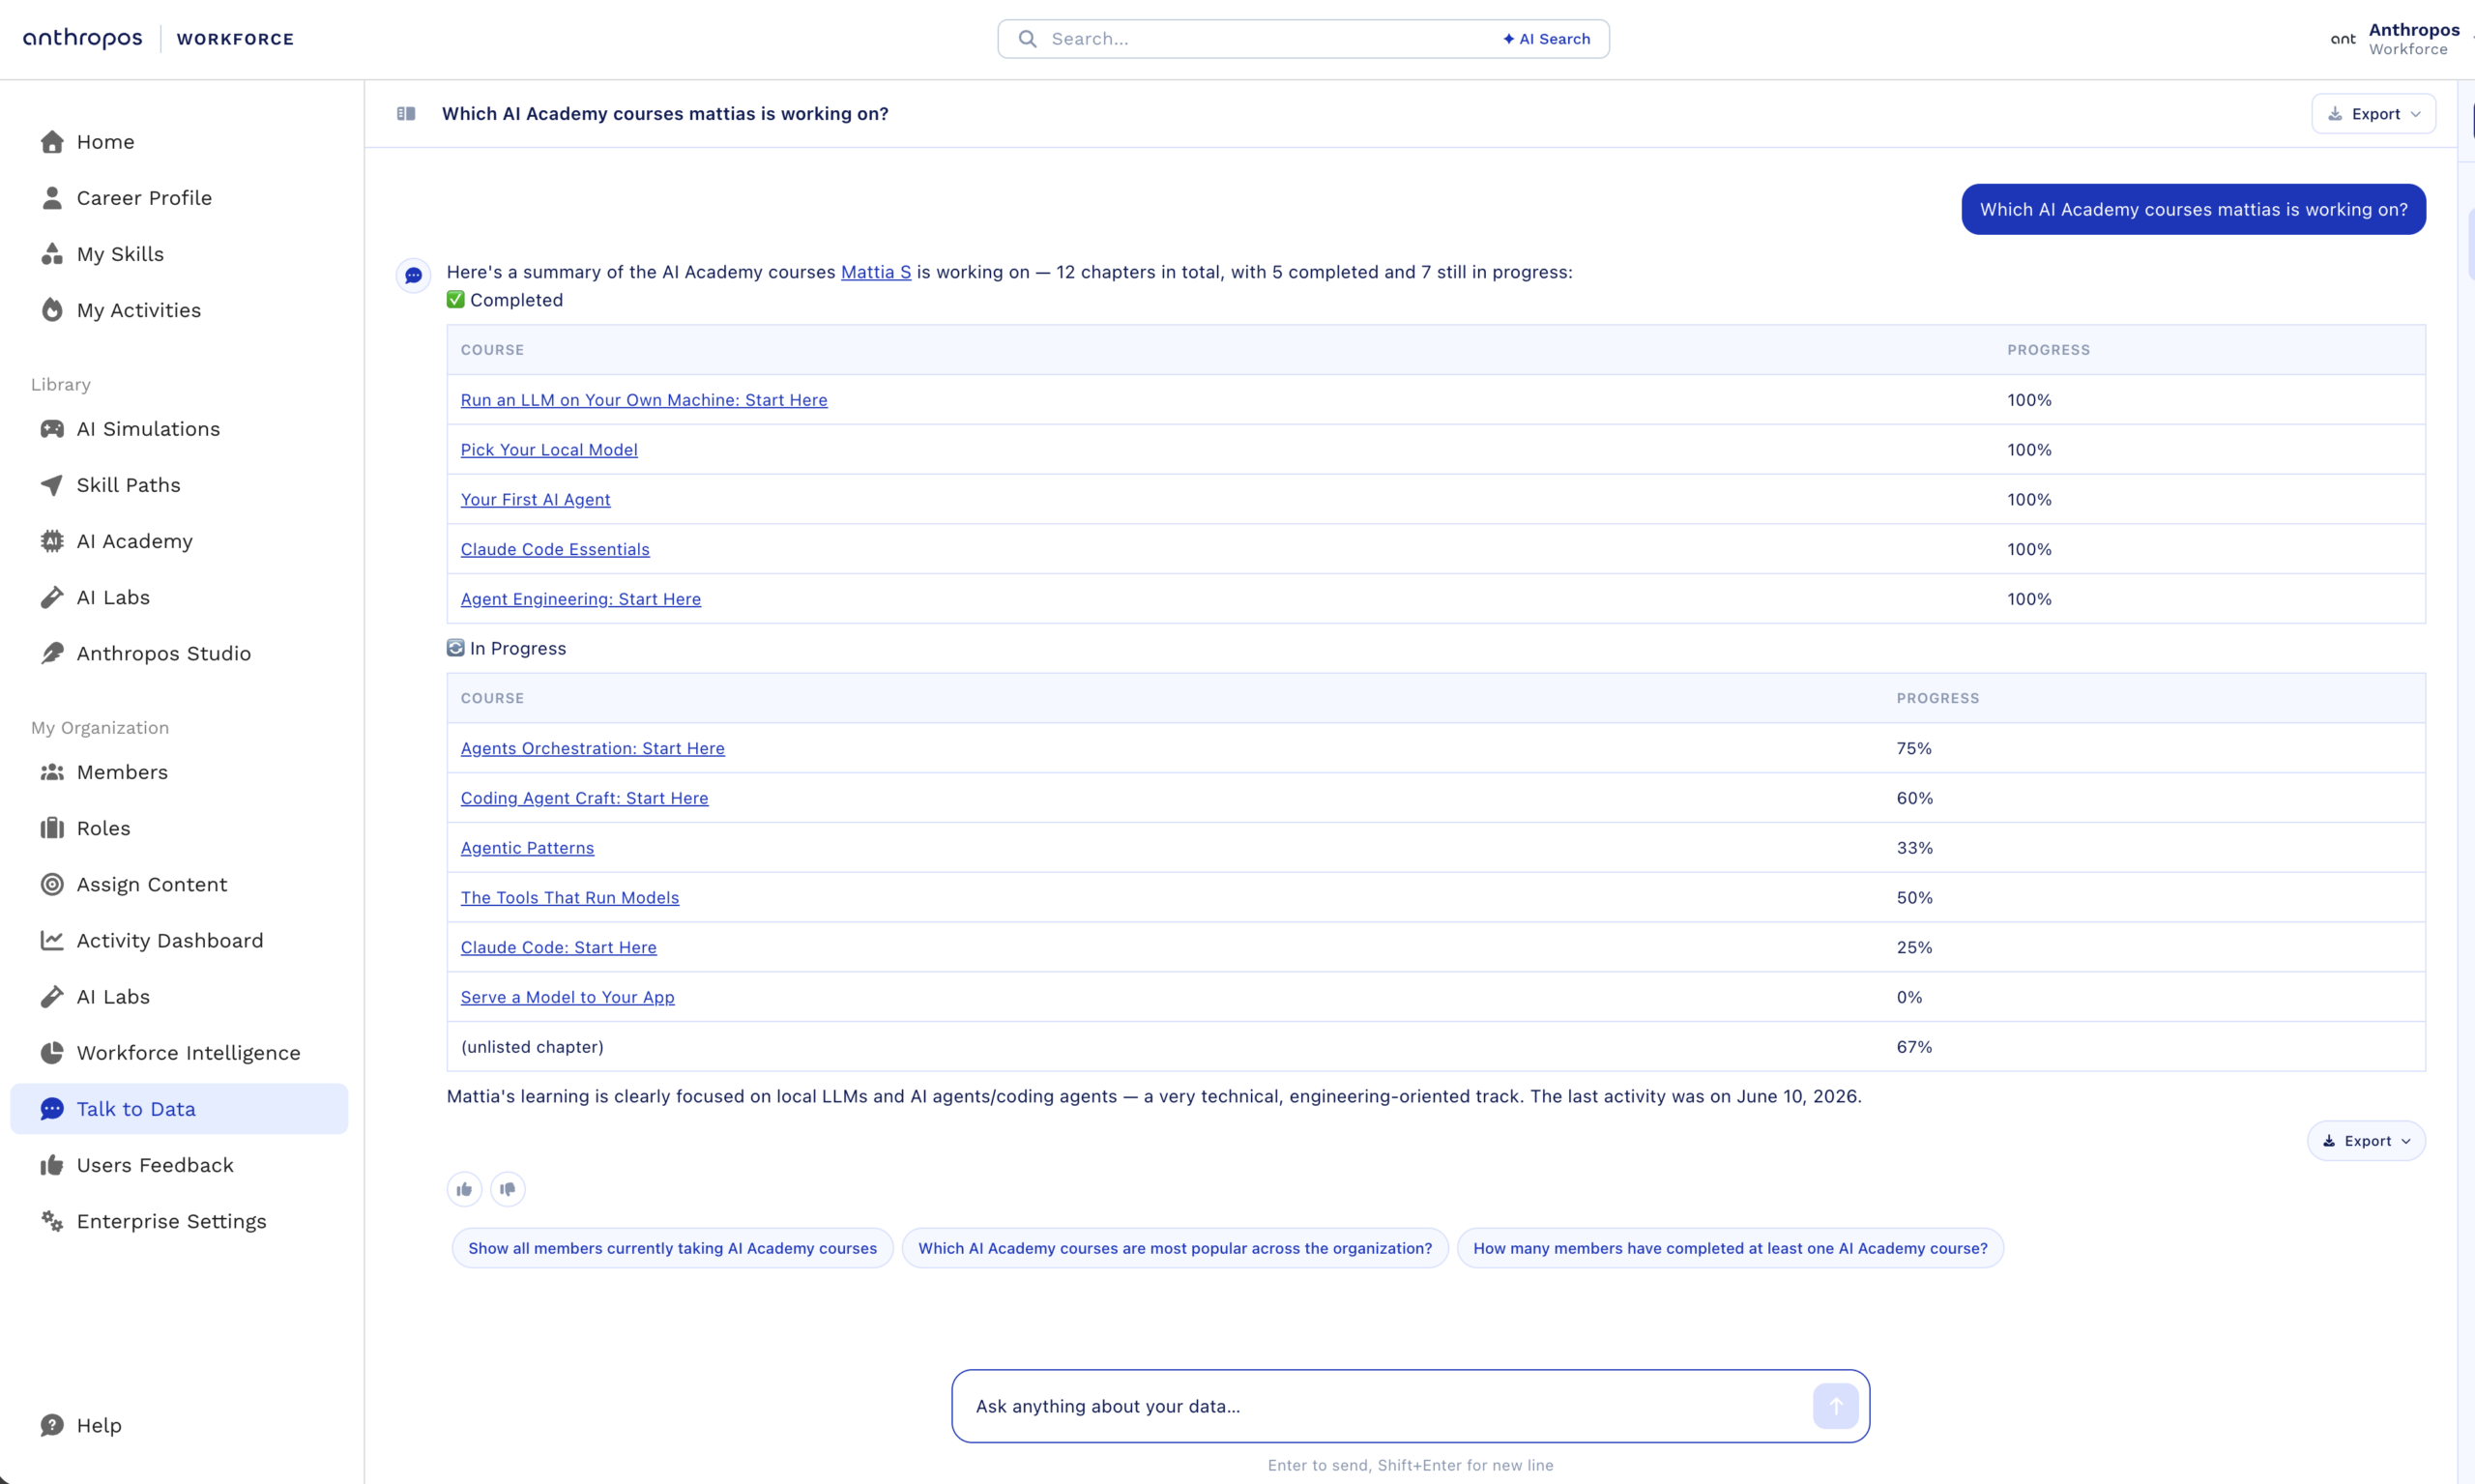
Task: Open Serve a Model to Your App link
Action: pyautogui.click(x=567, y=997)
